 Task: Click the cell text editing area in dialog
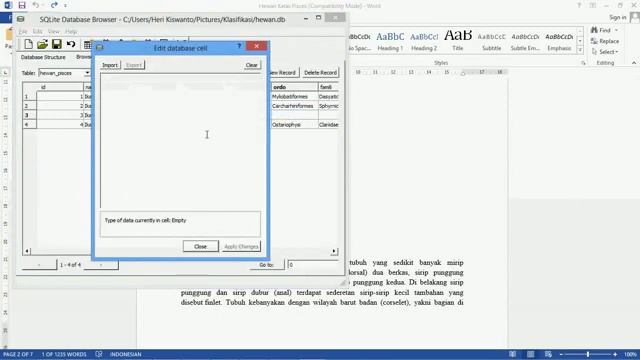(x=180, y=141)
